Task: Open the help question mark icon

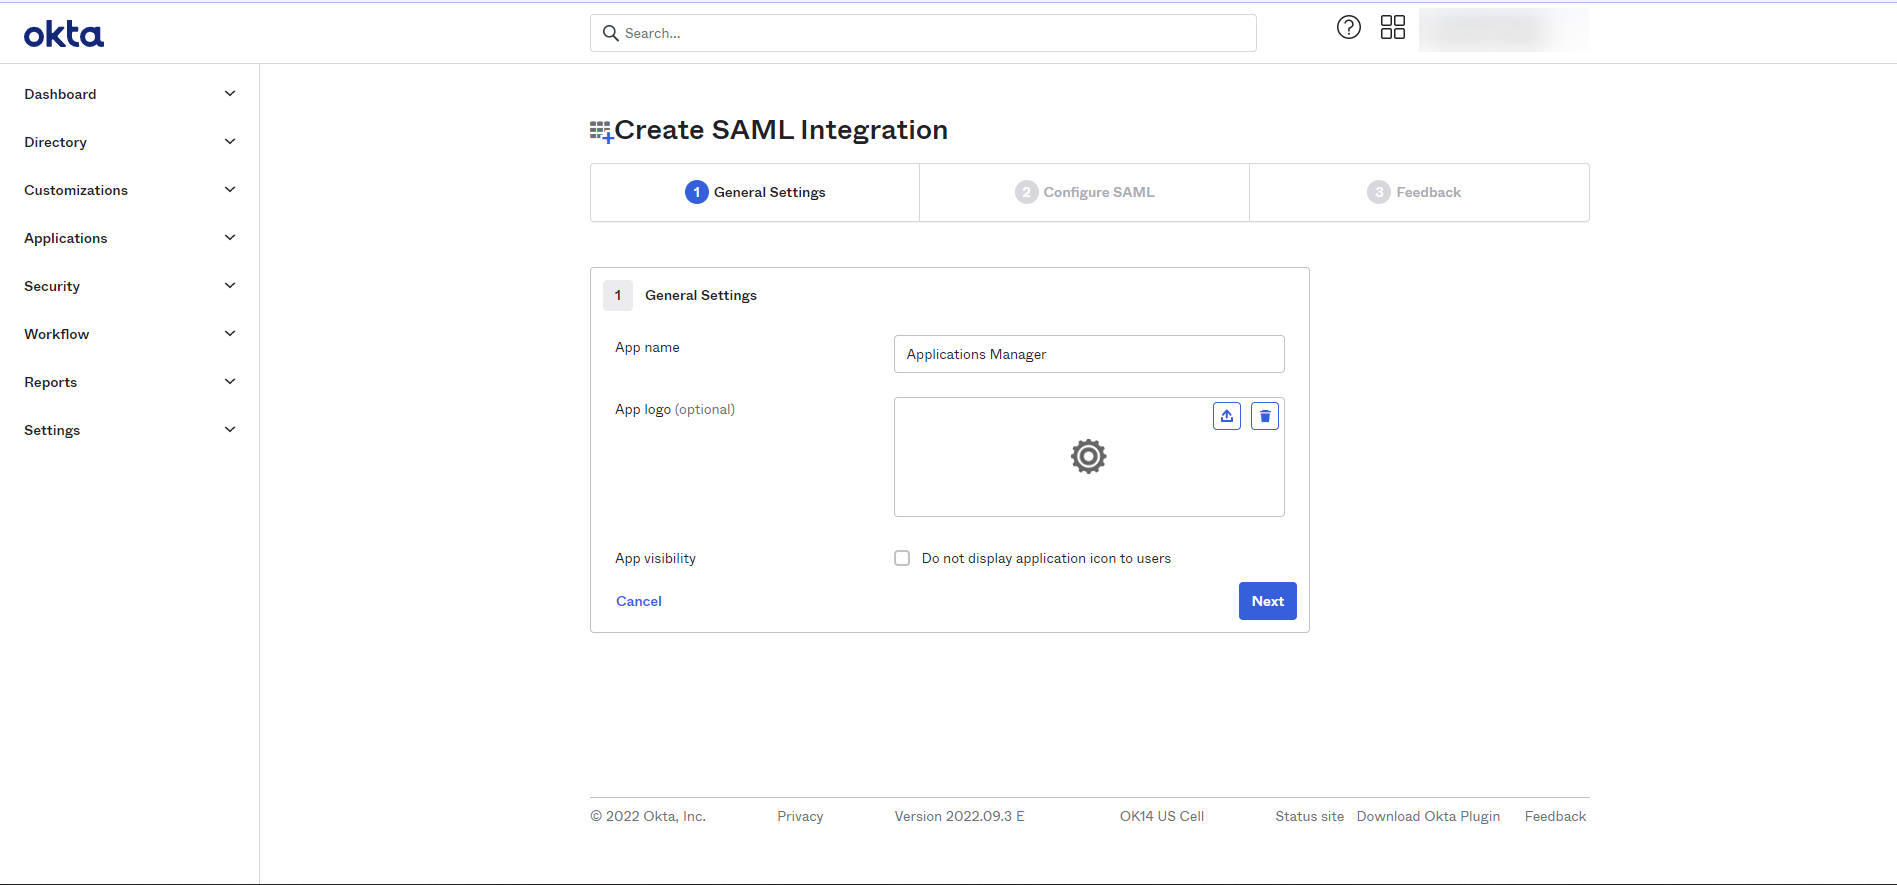Action: (x=1348, y=28)
